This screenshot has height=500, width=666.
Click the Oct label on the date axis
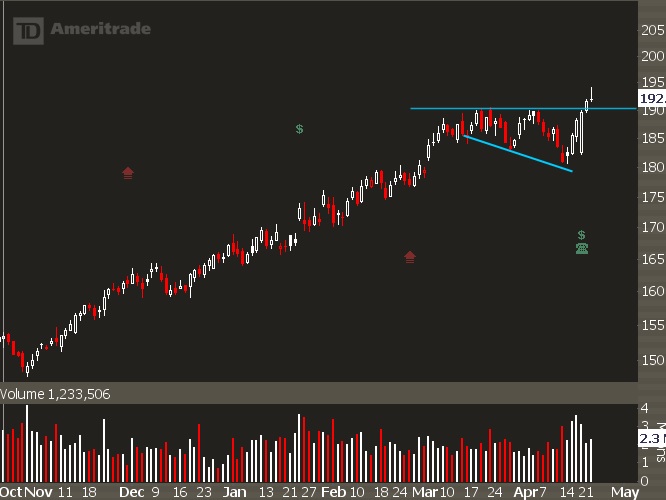(x=12, y=493)
